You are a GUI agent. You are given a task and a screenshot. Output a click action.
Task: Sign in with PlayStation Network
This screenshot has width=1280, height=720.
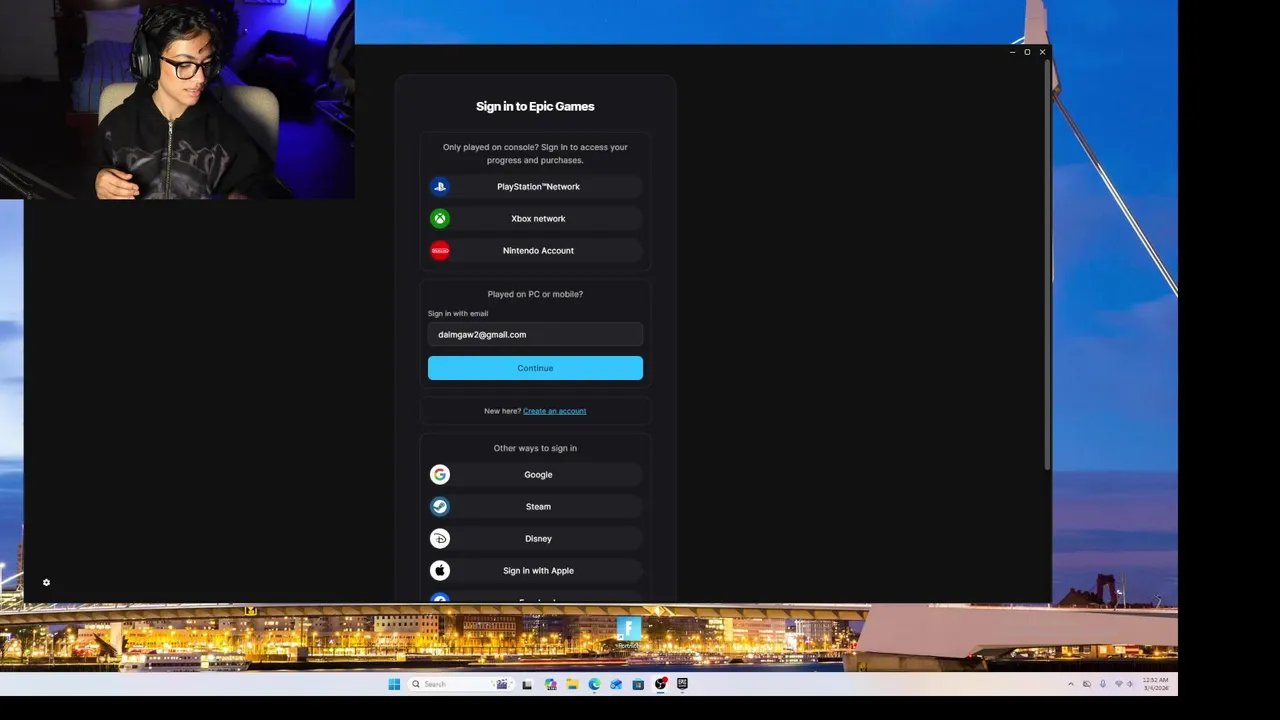(x=535, y=186)
